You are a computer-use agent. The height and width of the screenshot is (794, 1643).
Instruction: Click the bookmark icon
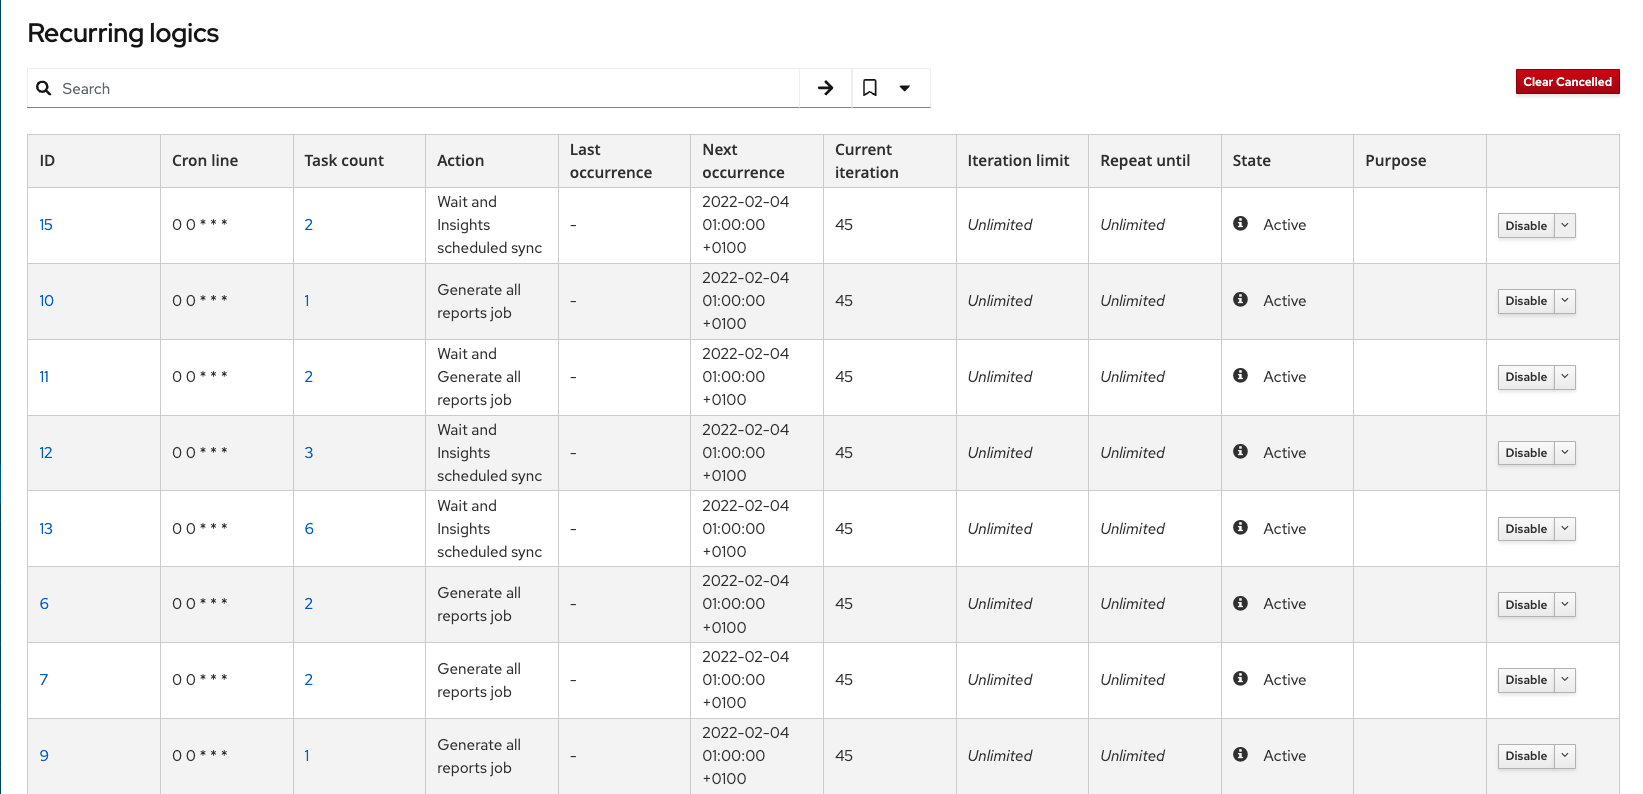coord(870,88)
